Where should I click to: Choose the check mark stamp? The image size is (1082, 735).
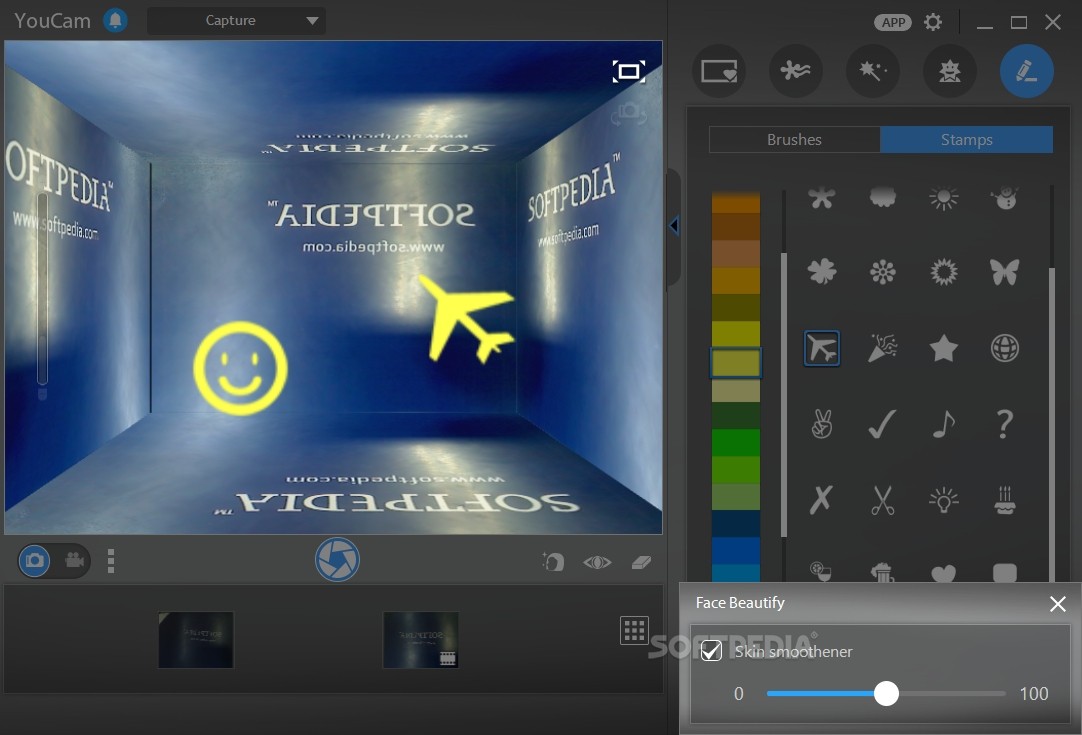(883, 424)
